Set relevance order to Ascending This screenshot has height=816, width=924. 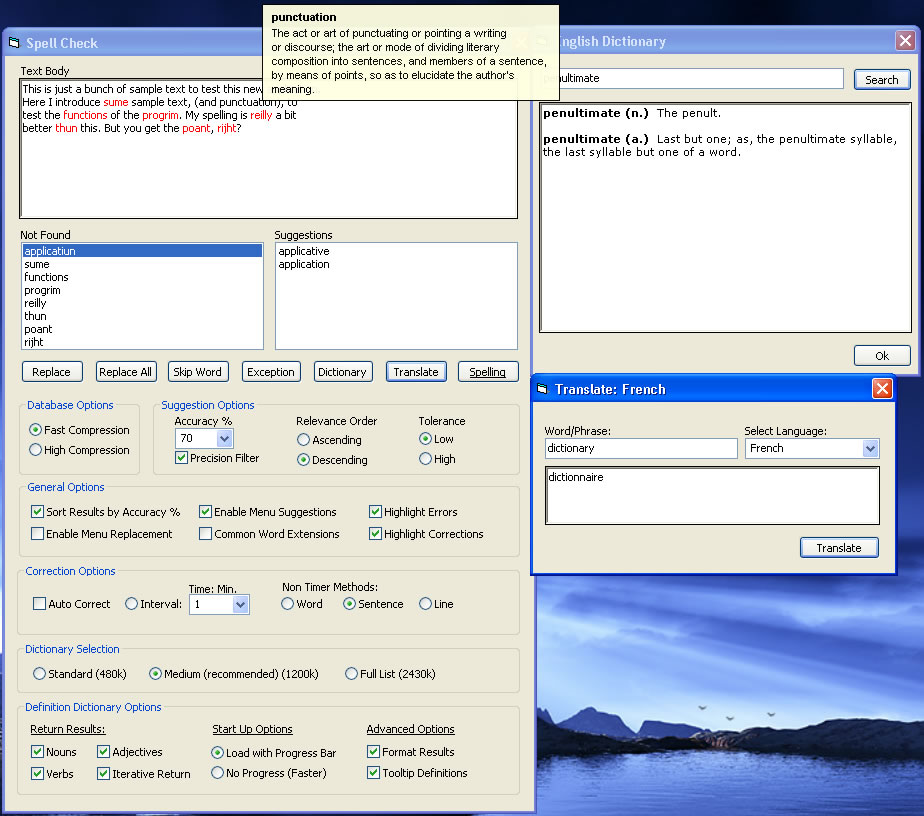click(x=303, y=440)
